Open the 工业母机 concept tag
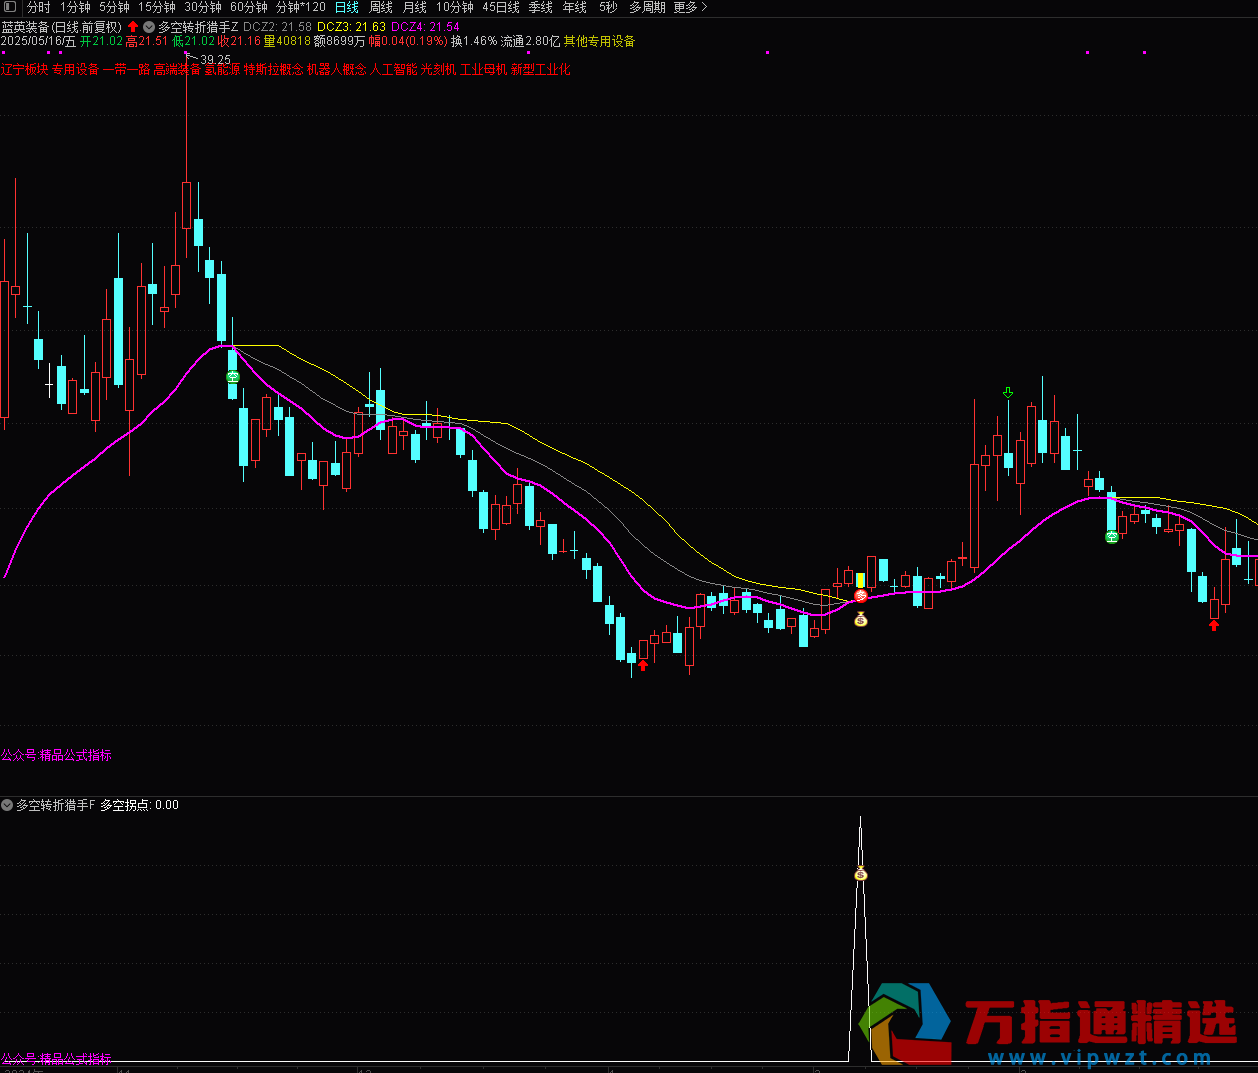The image size is (1258, 1073). 484,69
